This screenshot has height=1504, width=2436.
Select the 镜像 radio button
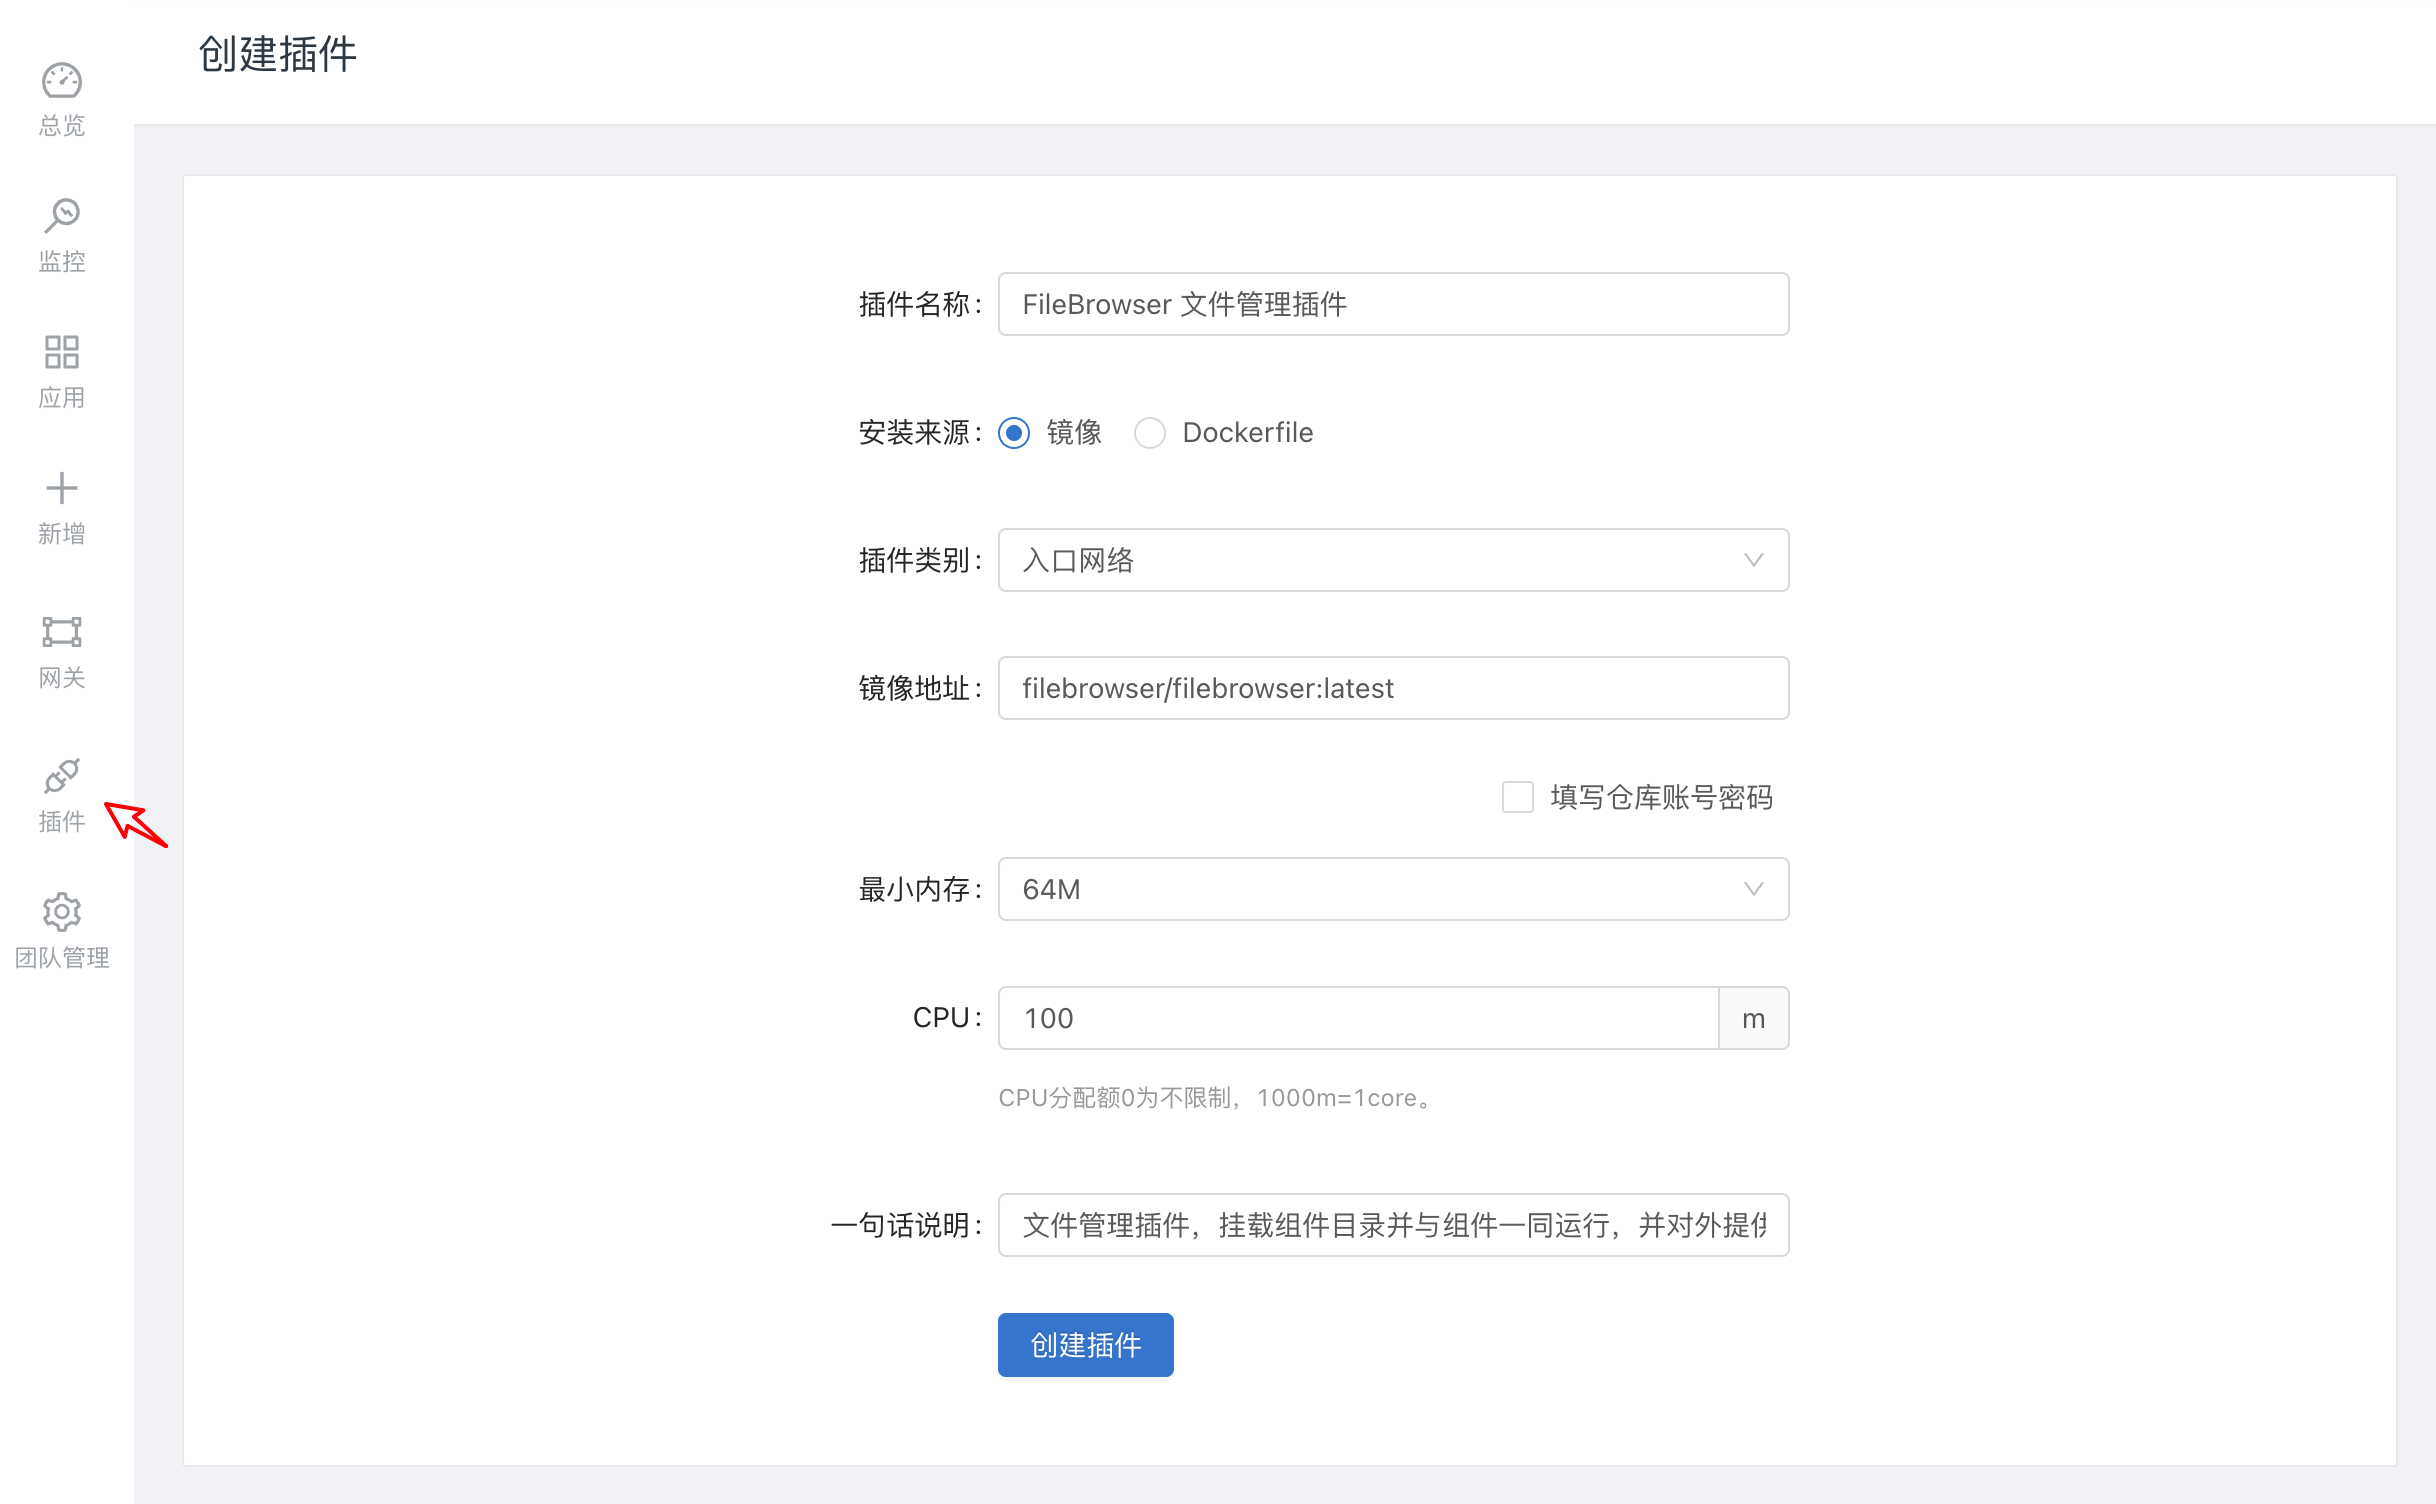tap(1014, 433)
